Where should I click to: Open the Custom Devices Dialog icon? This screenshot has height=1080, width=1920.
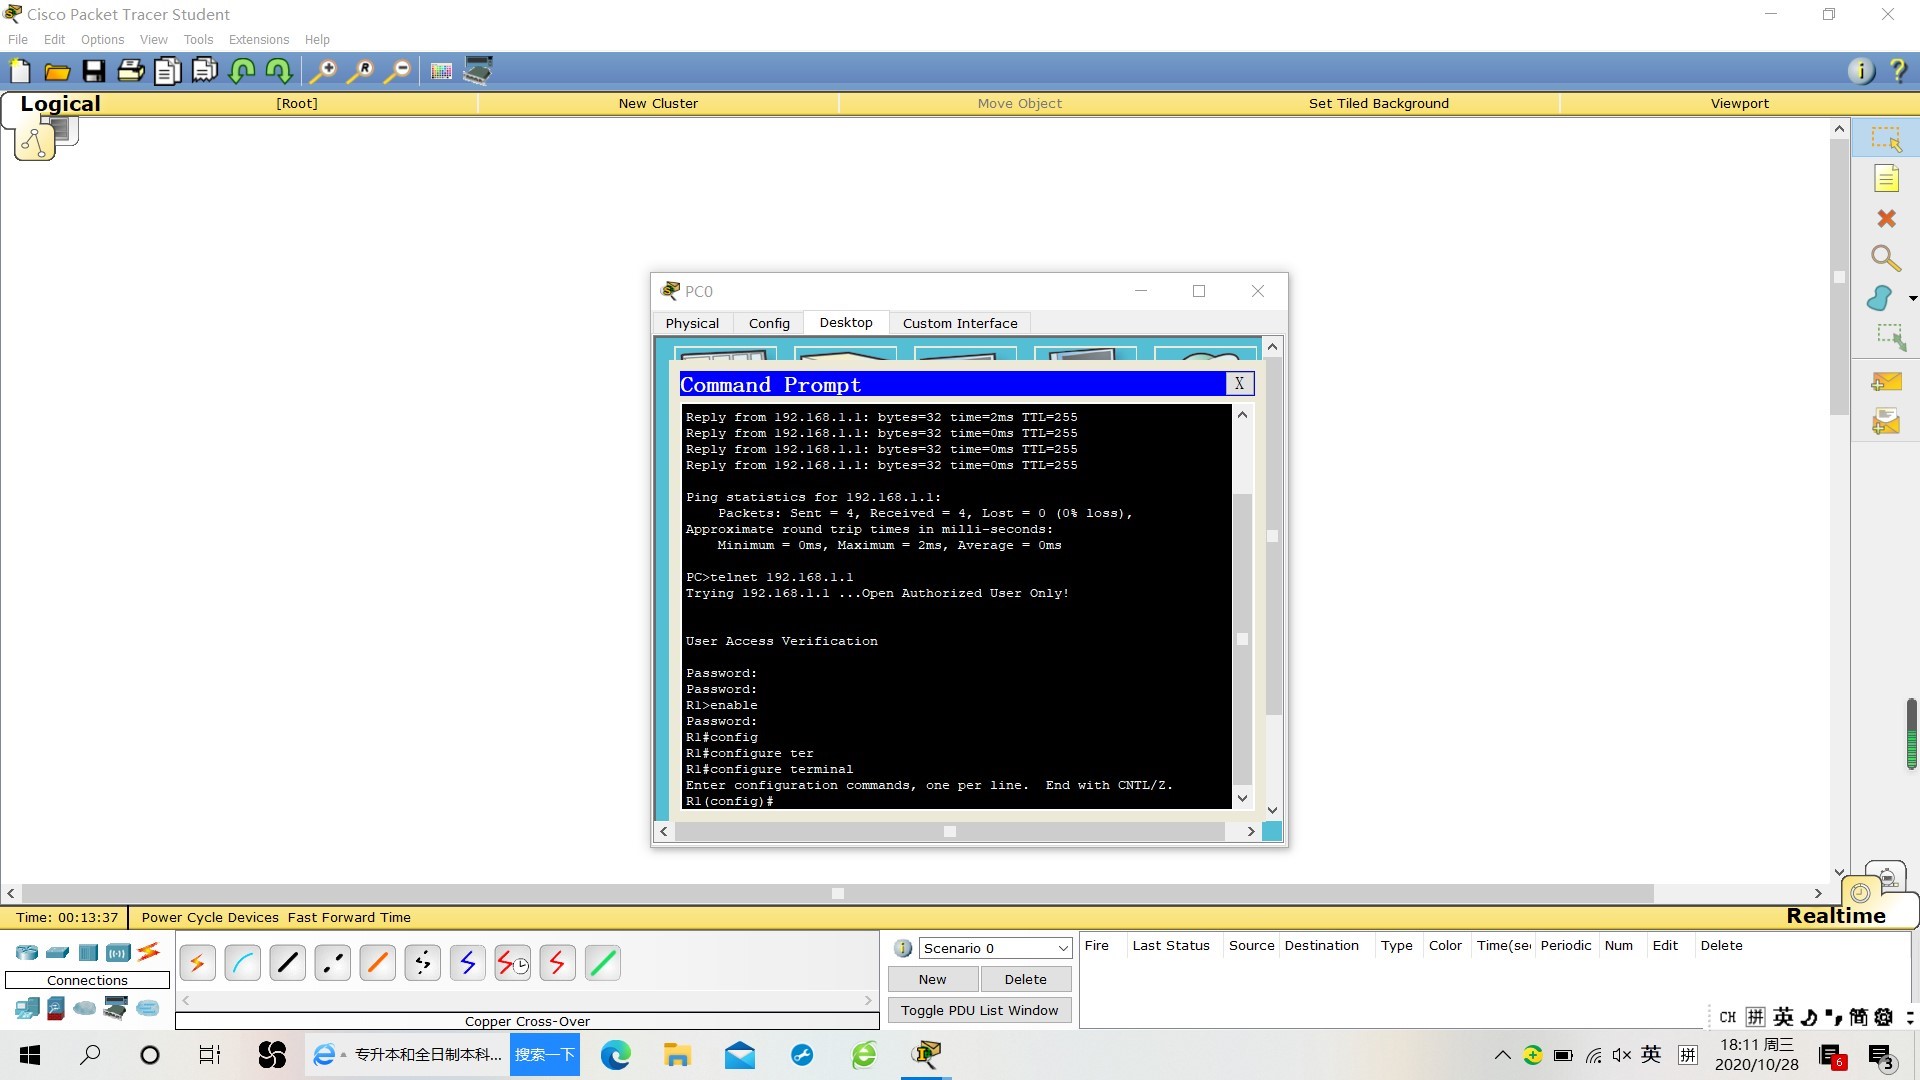[x=478, y=71]
